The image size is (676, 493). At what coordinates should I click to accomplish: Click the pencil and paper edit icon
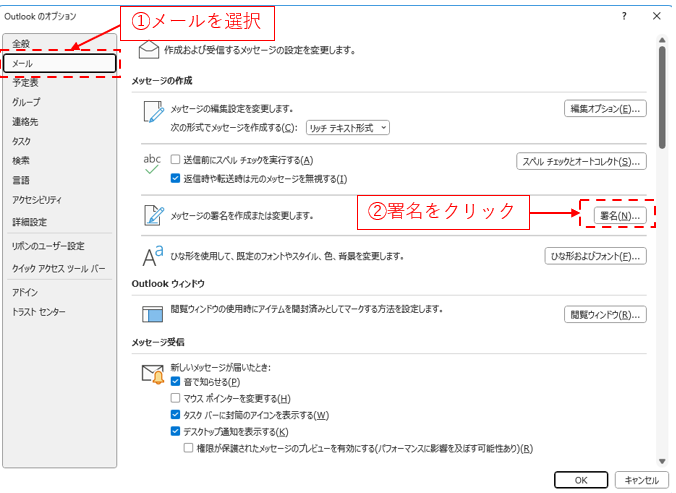pyautogui.click(x=153, y=115)
